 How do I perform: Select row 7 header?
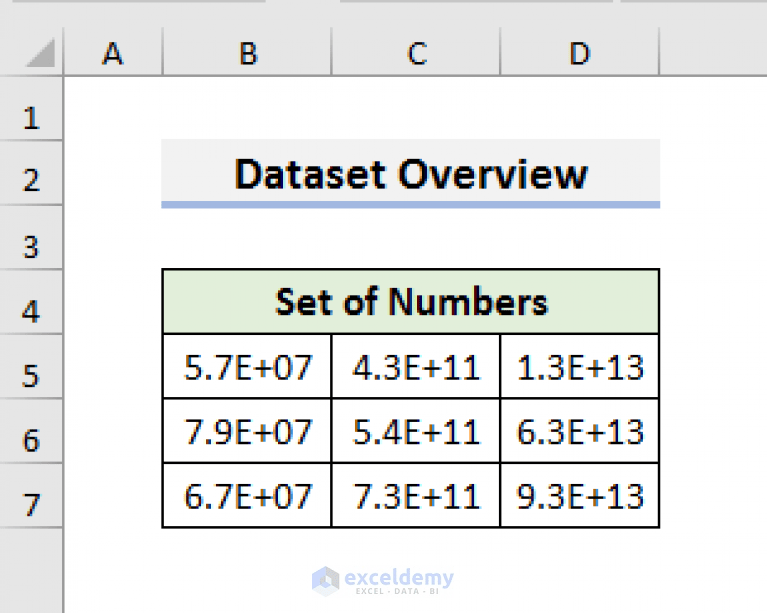pos(31,495)
